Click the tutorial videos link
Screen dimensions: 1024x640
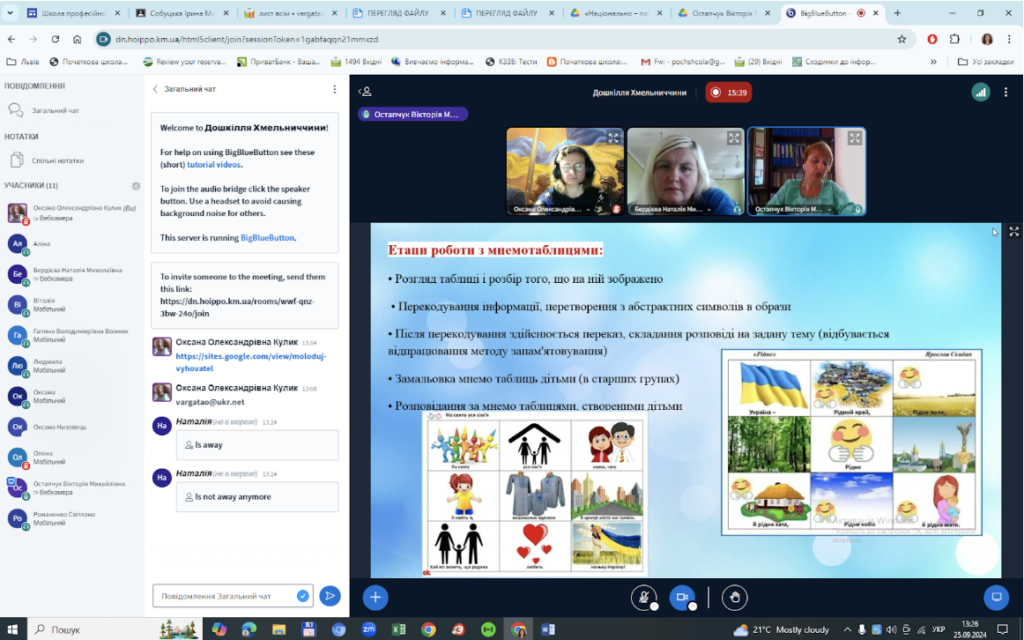214,165
